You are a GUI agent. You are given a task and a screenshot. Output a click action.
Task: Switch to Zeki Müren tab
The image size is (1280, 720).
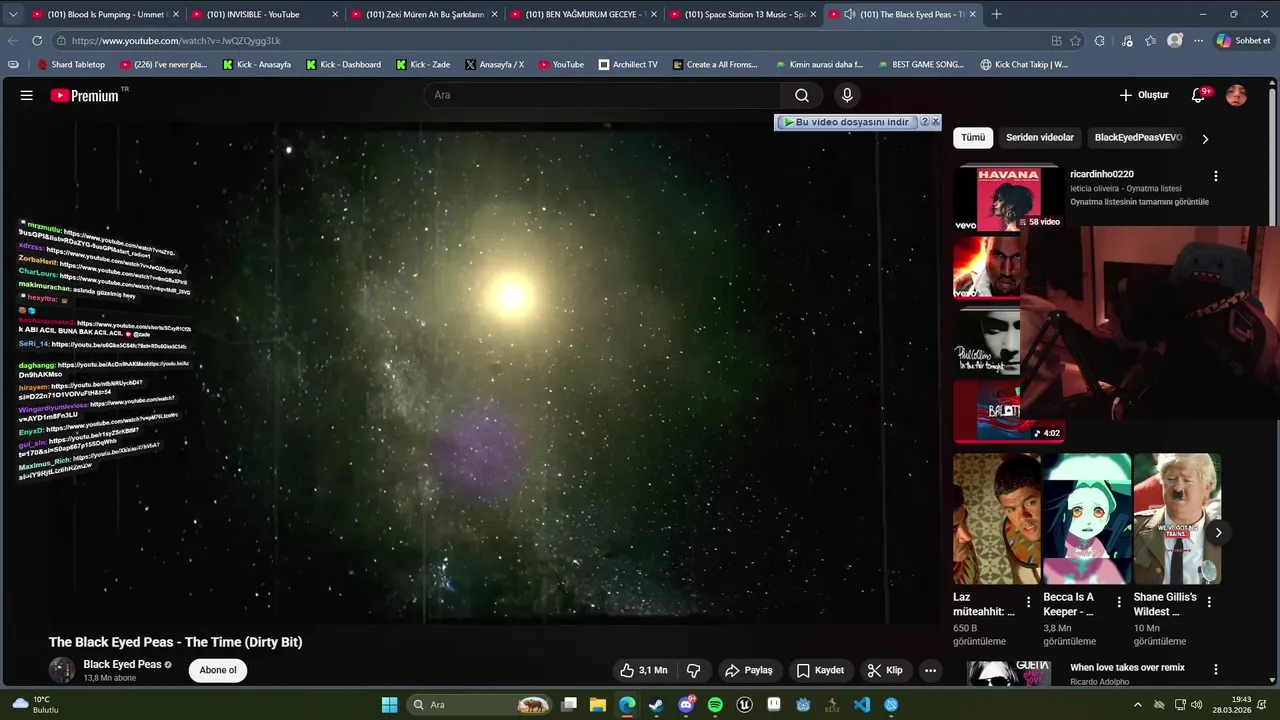tap(422, 14)
